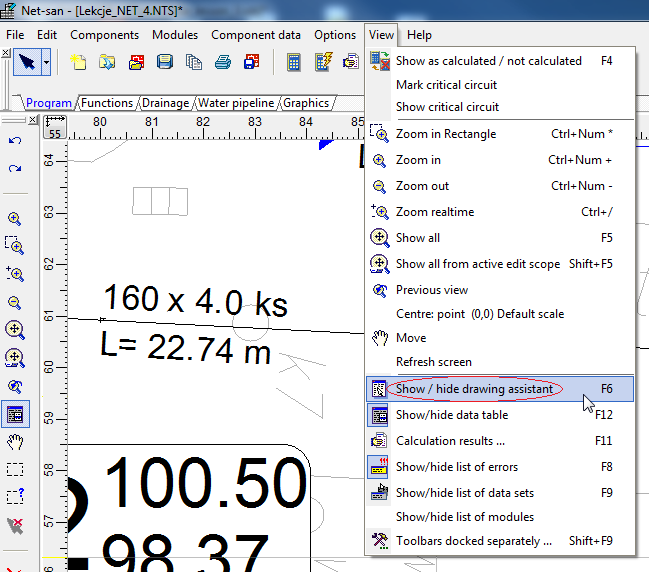649x572 pixels.
Task: Click the redo arrow in left toolbar
Action: tap(15, 168)
